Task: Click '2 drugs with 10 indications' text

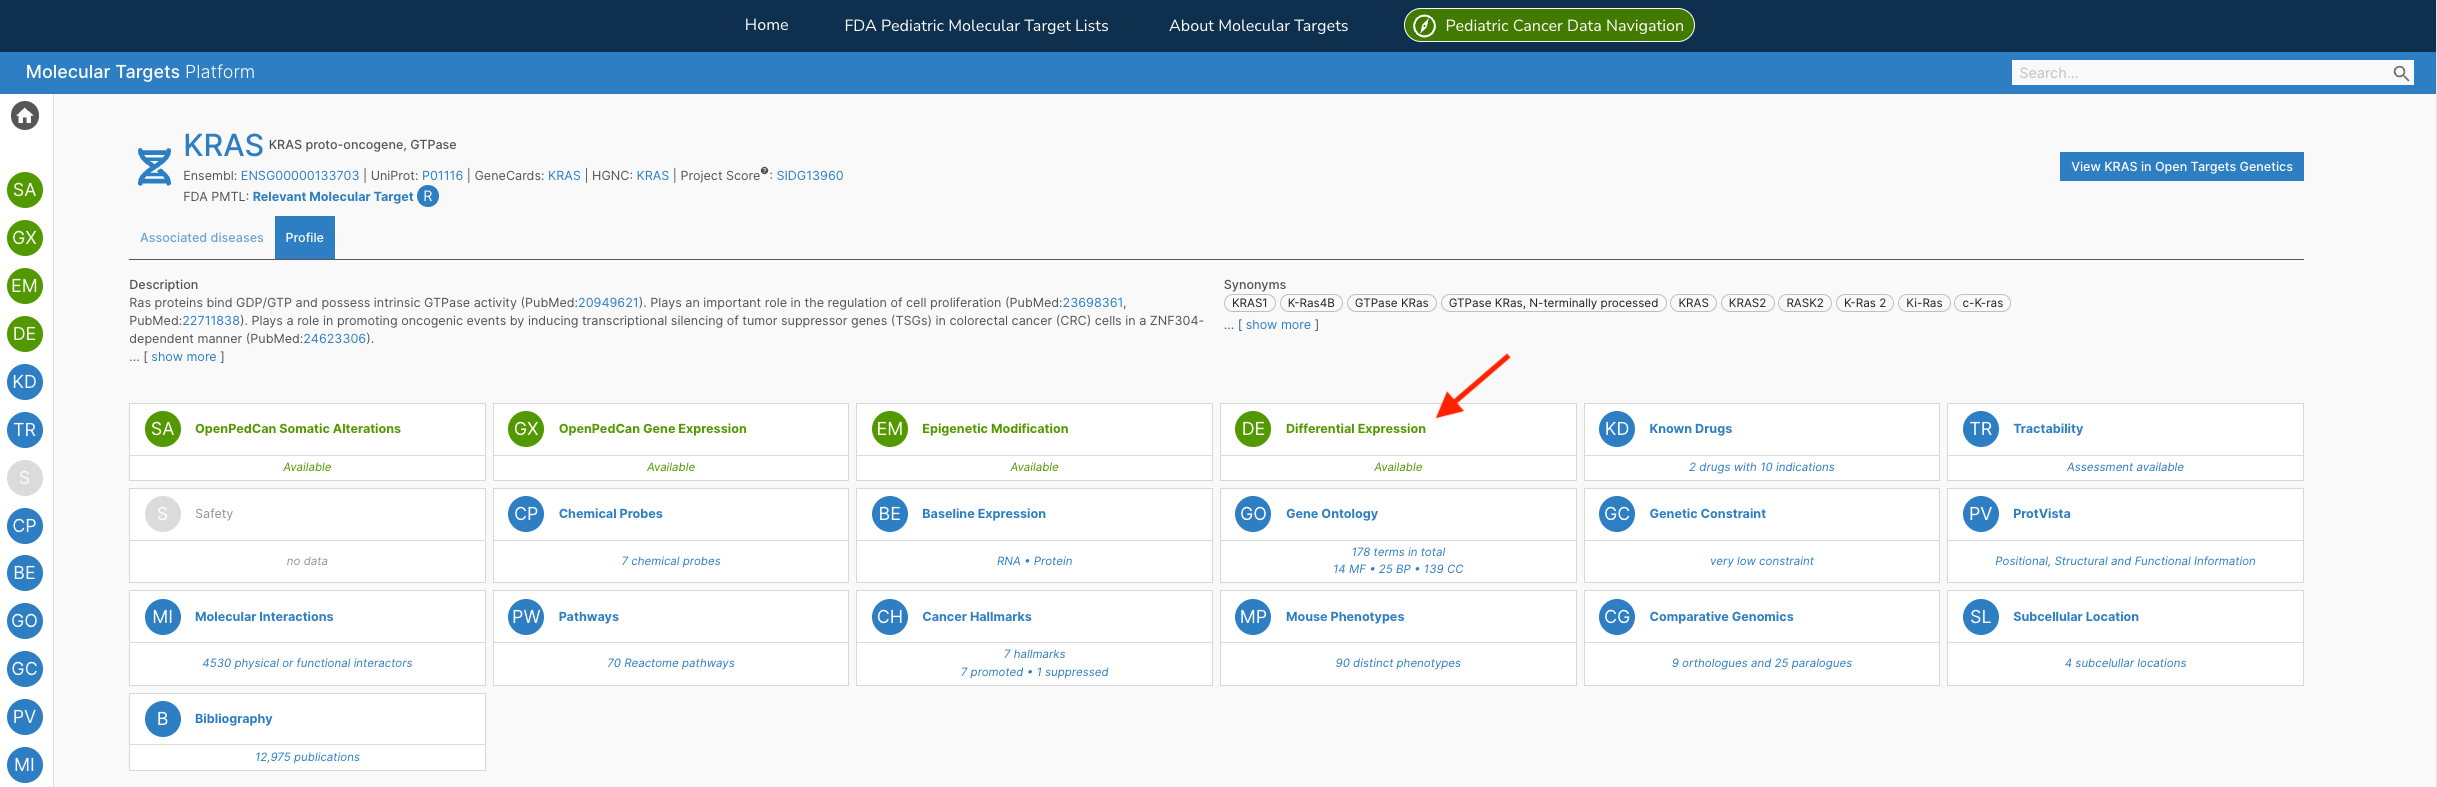Action: point(1762,467)
